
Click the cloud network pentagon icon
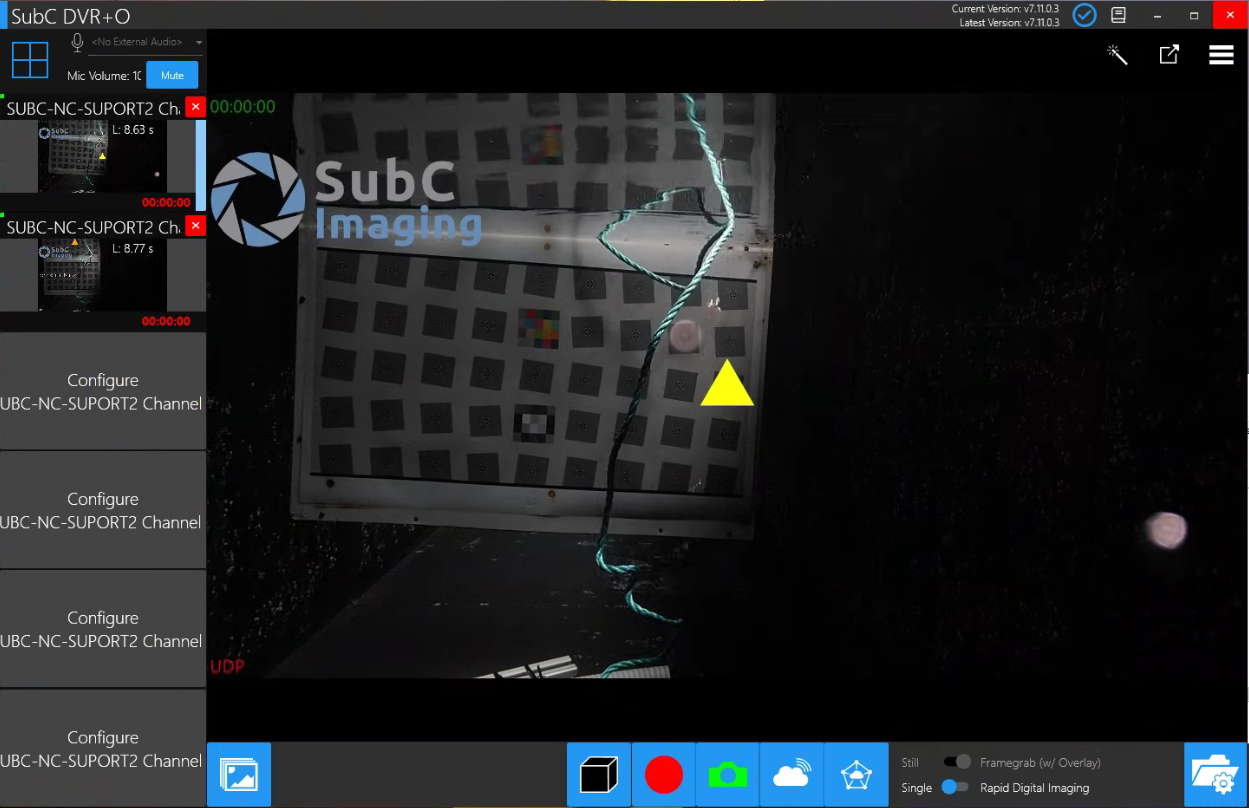tap(856, 775)
